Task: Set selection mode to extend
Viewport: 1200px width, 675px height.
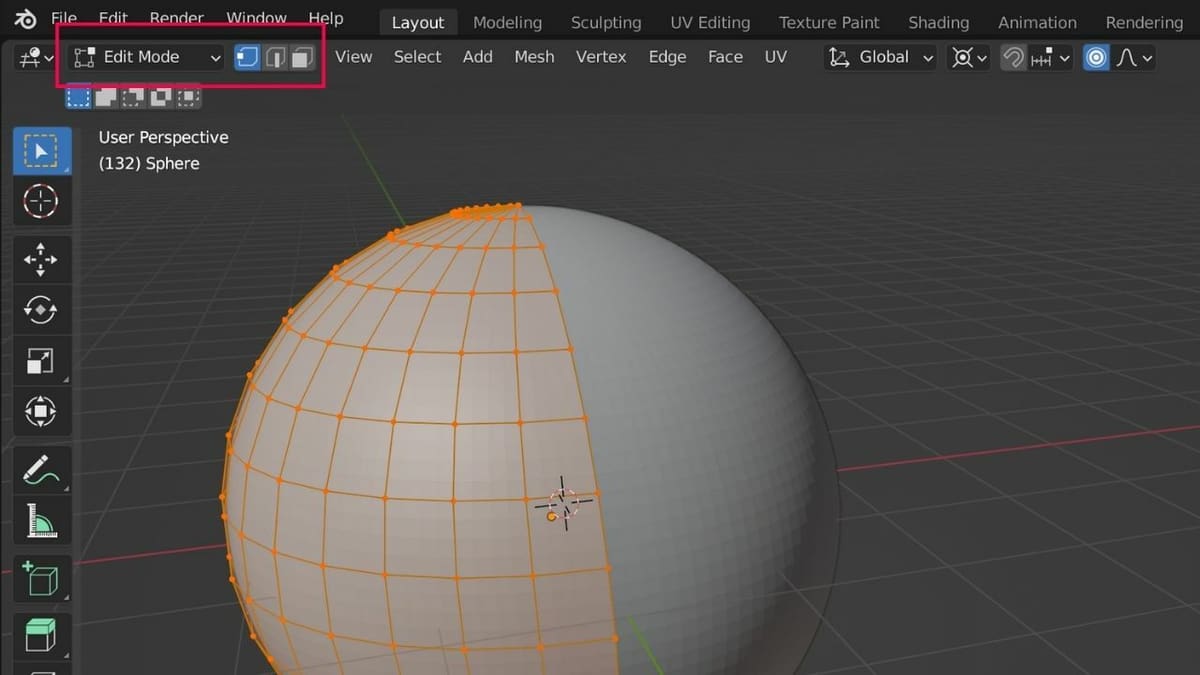Action: coord(105,97)
